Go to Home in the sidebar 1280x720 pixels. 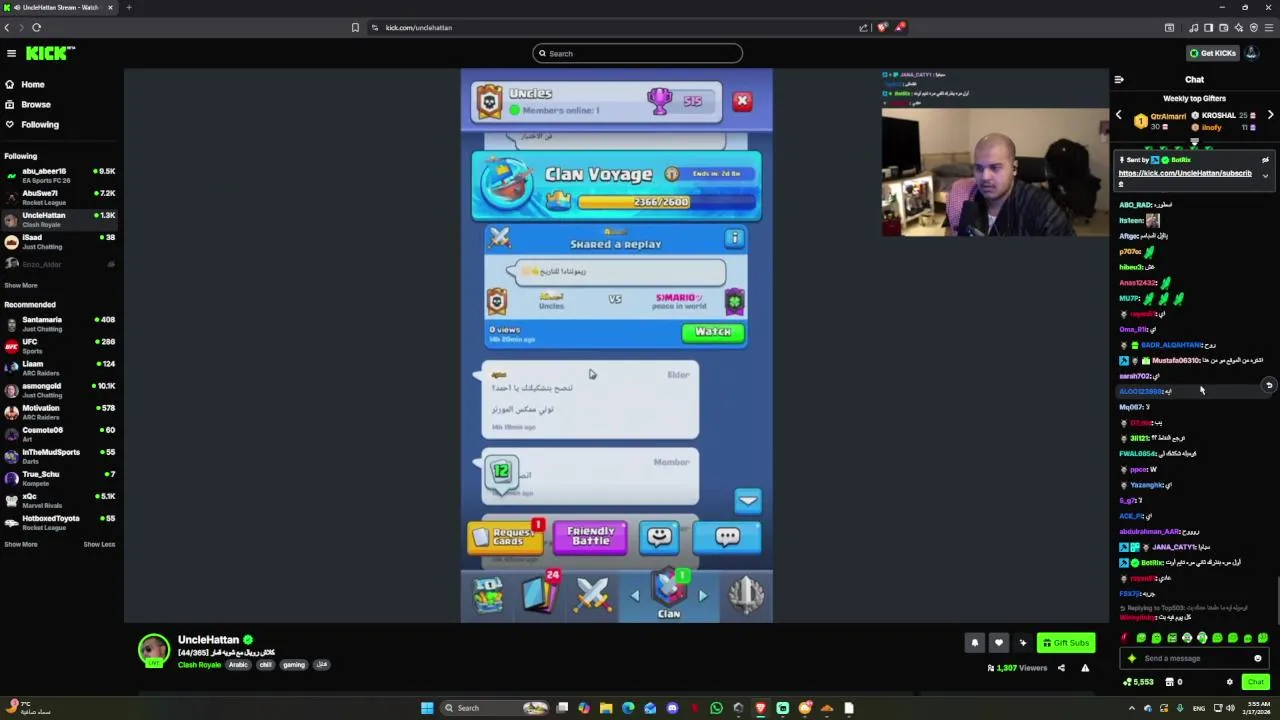click(x=32, y=84)
